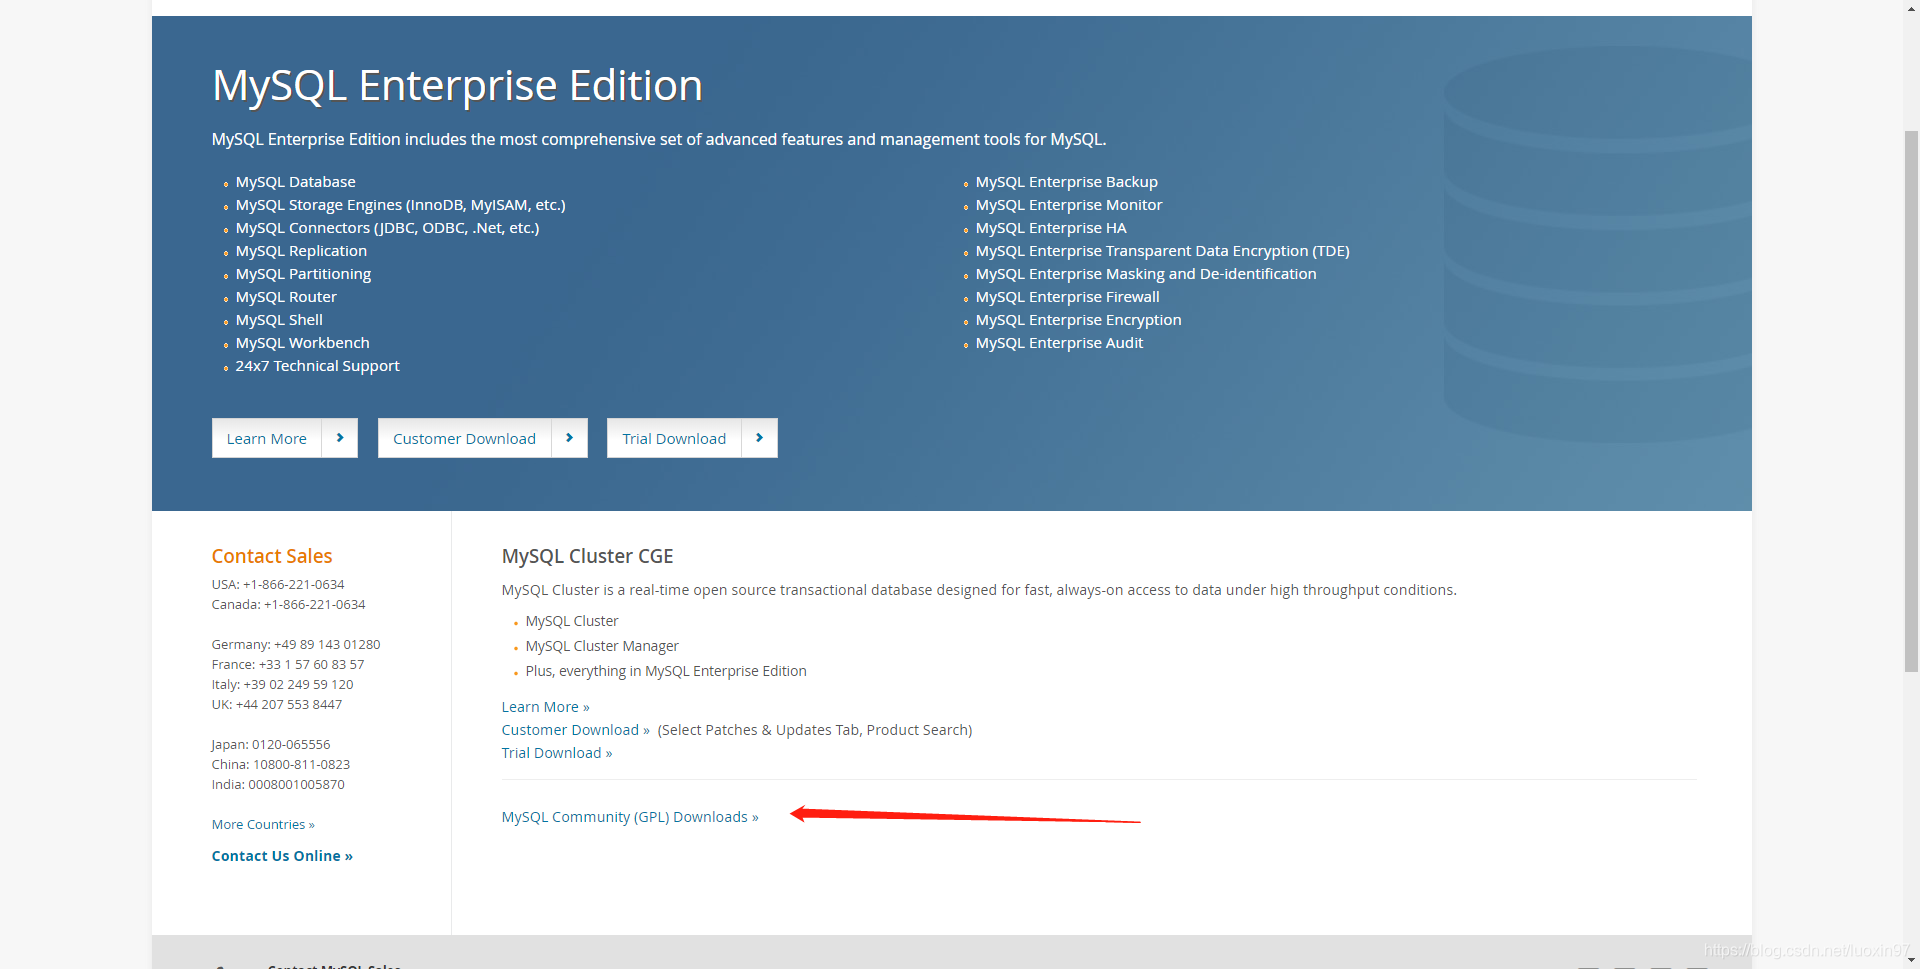Click MySQL Replication list item

point(302,251)
